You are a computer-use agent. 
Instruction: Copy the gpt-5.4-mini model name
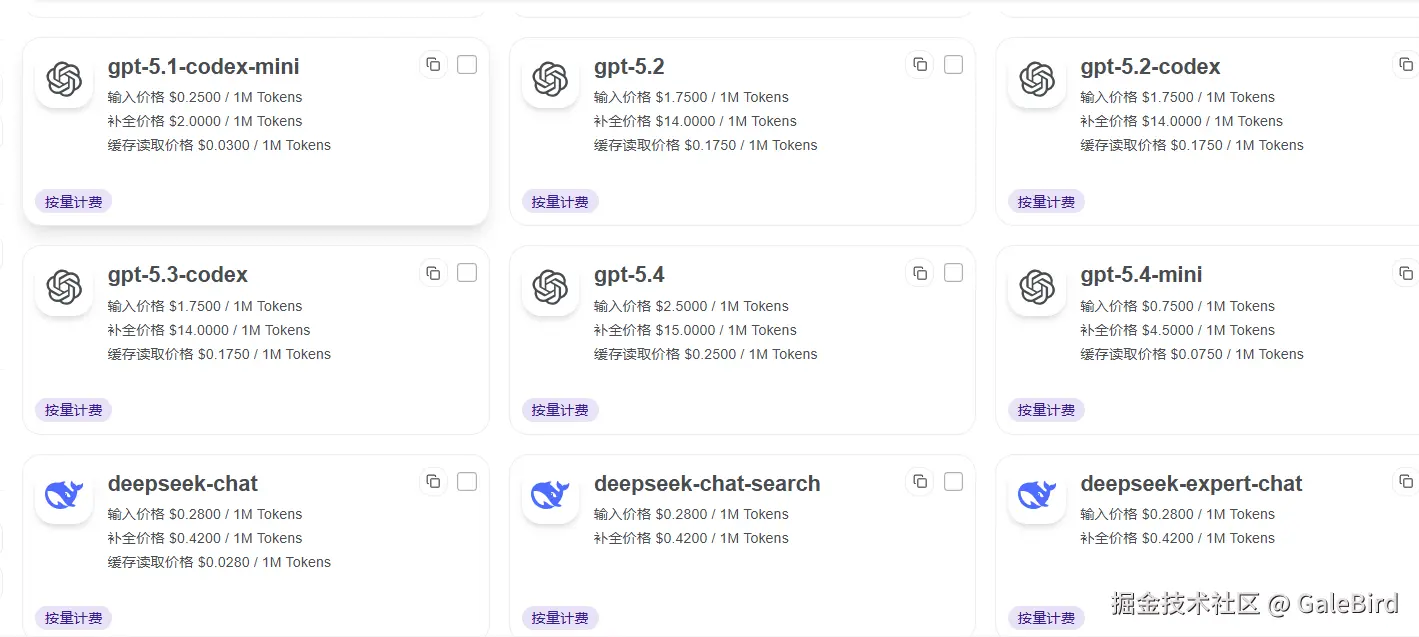click(1406, 273)
